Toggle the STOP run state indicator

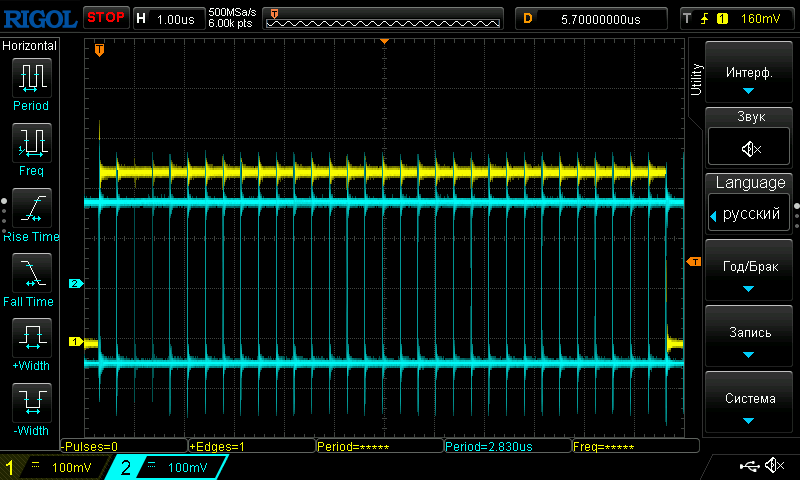coord(105,17)
